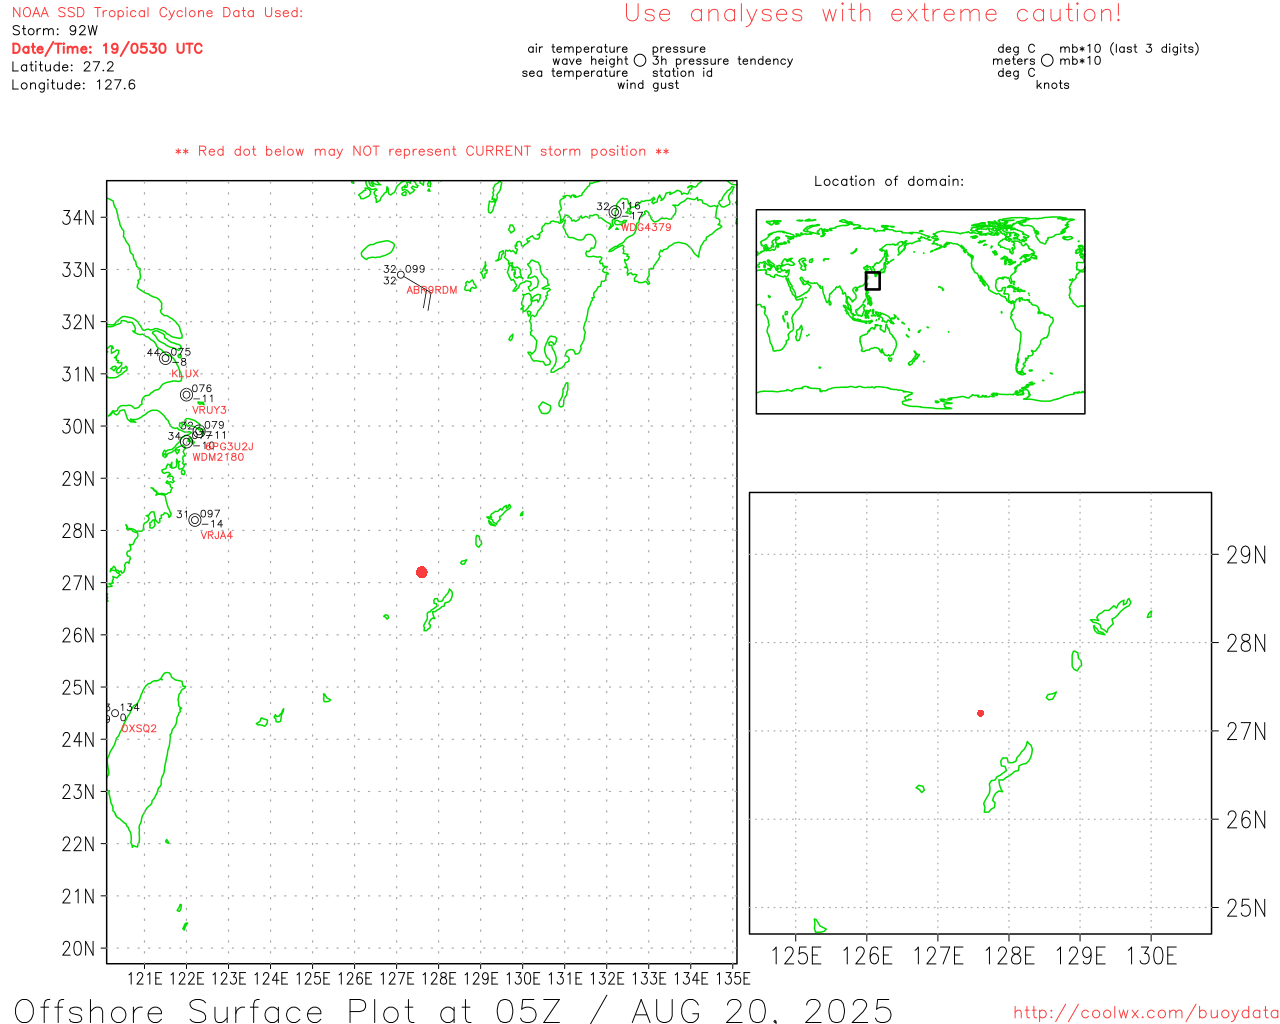
Task: Click the station marker near OXSQ2 by Taiwan
Action: pyautogui.click(x=115, y=713)
